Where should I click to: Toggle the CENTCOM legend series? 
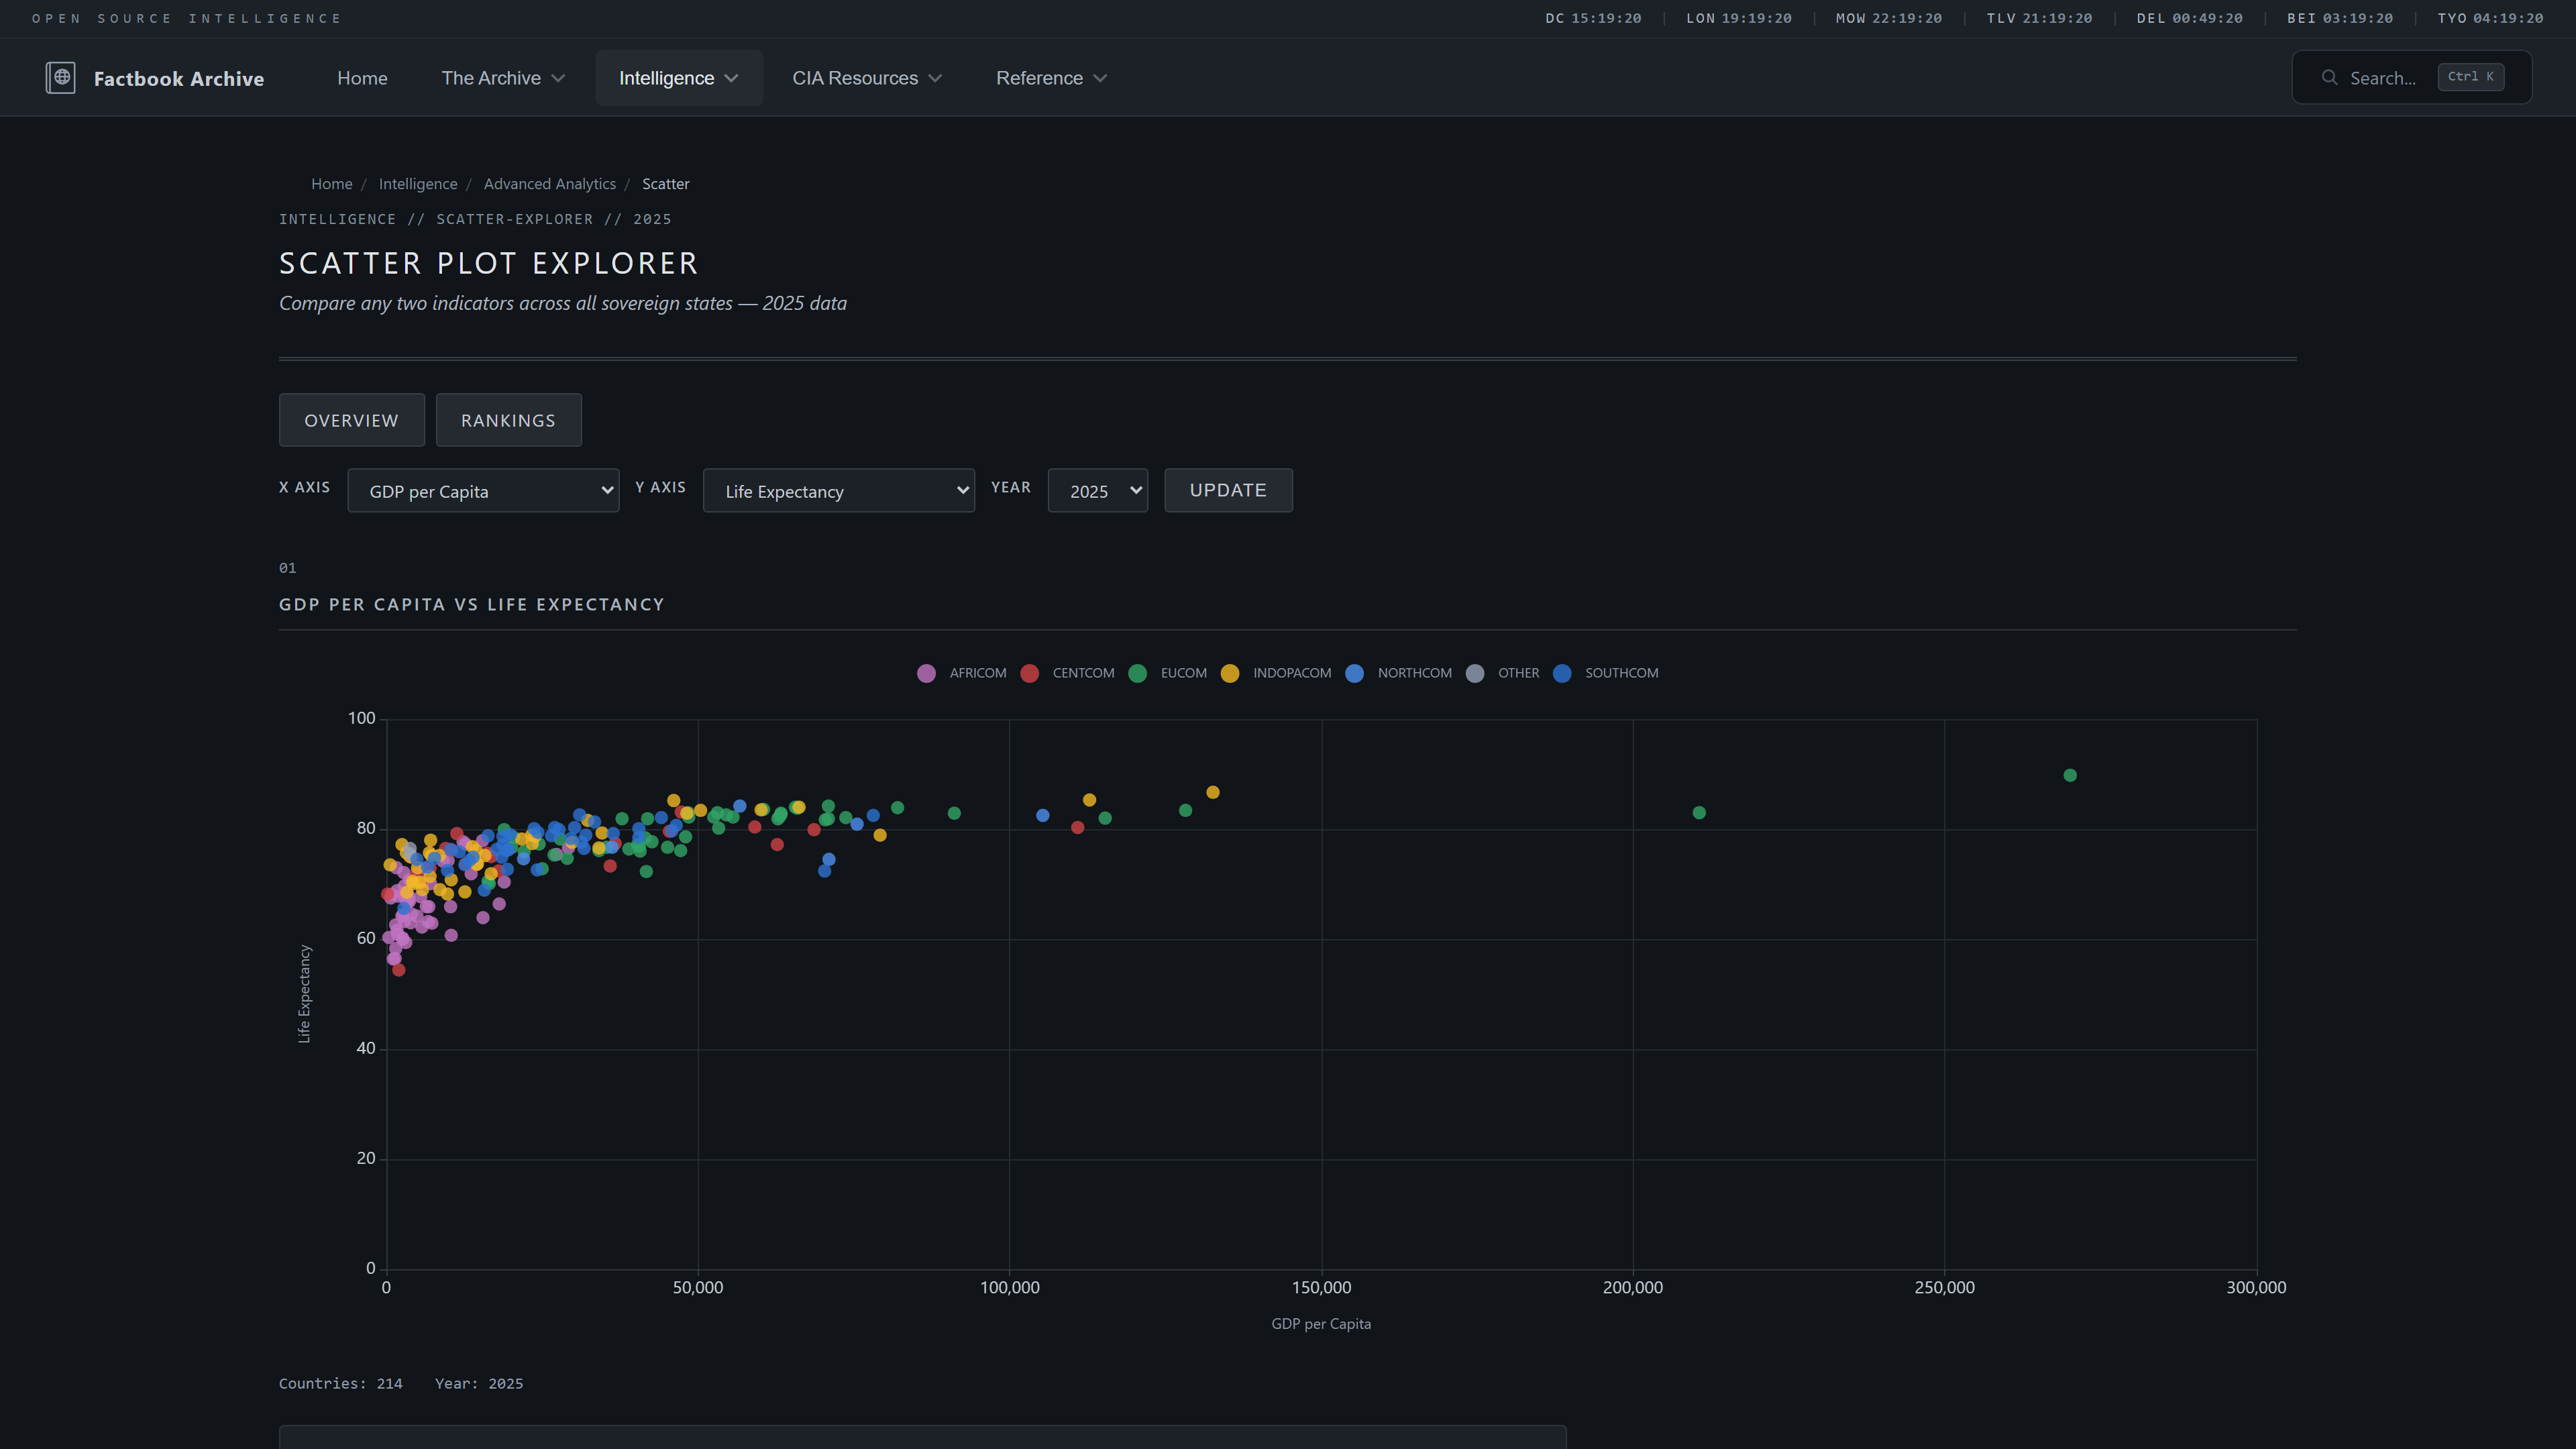1029,673
